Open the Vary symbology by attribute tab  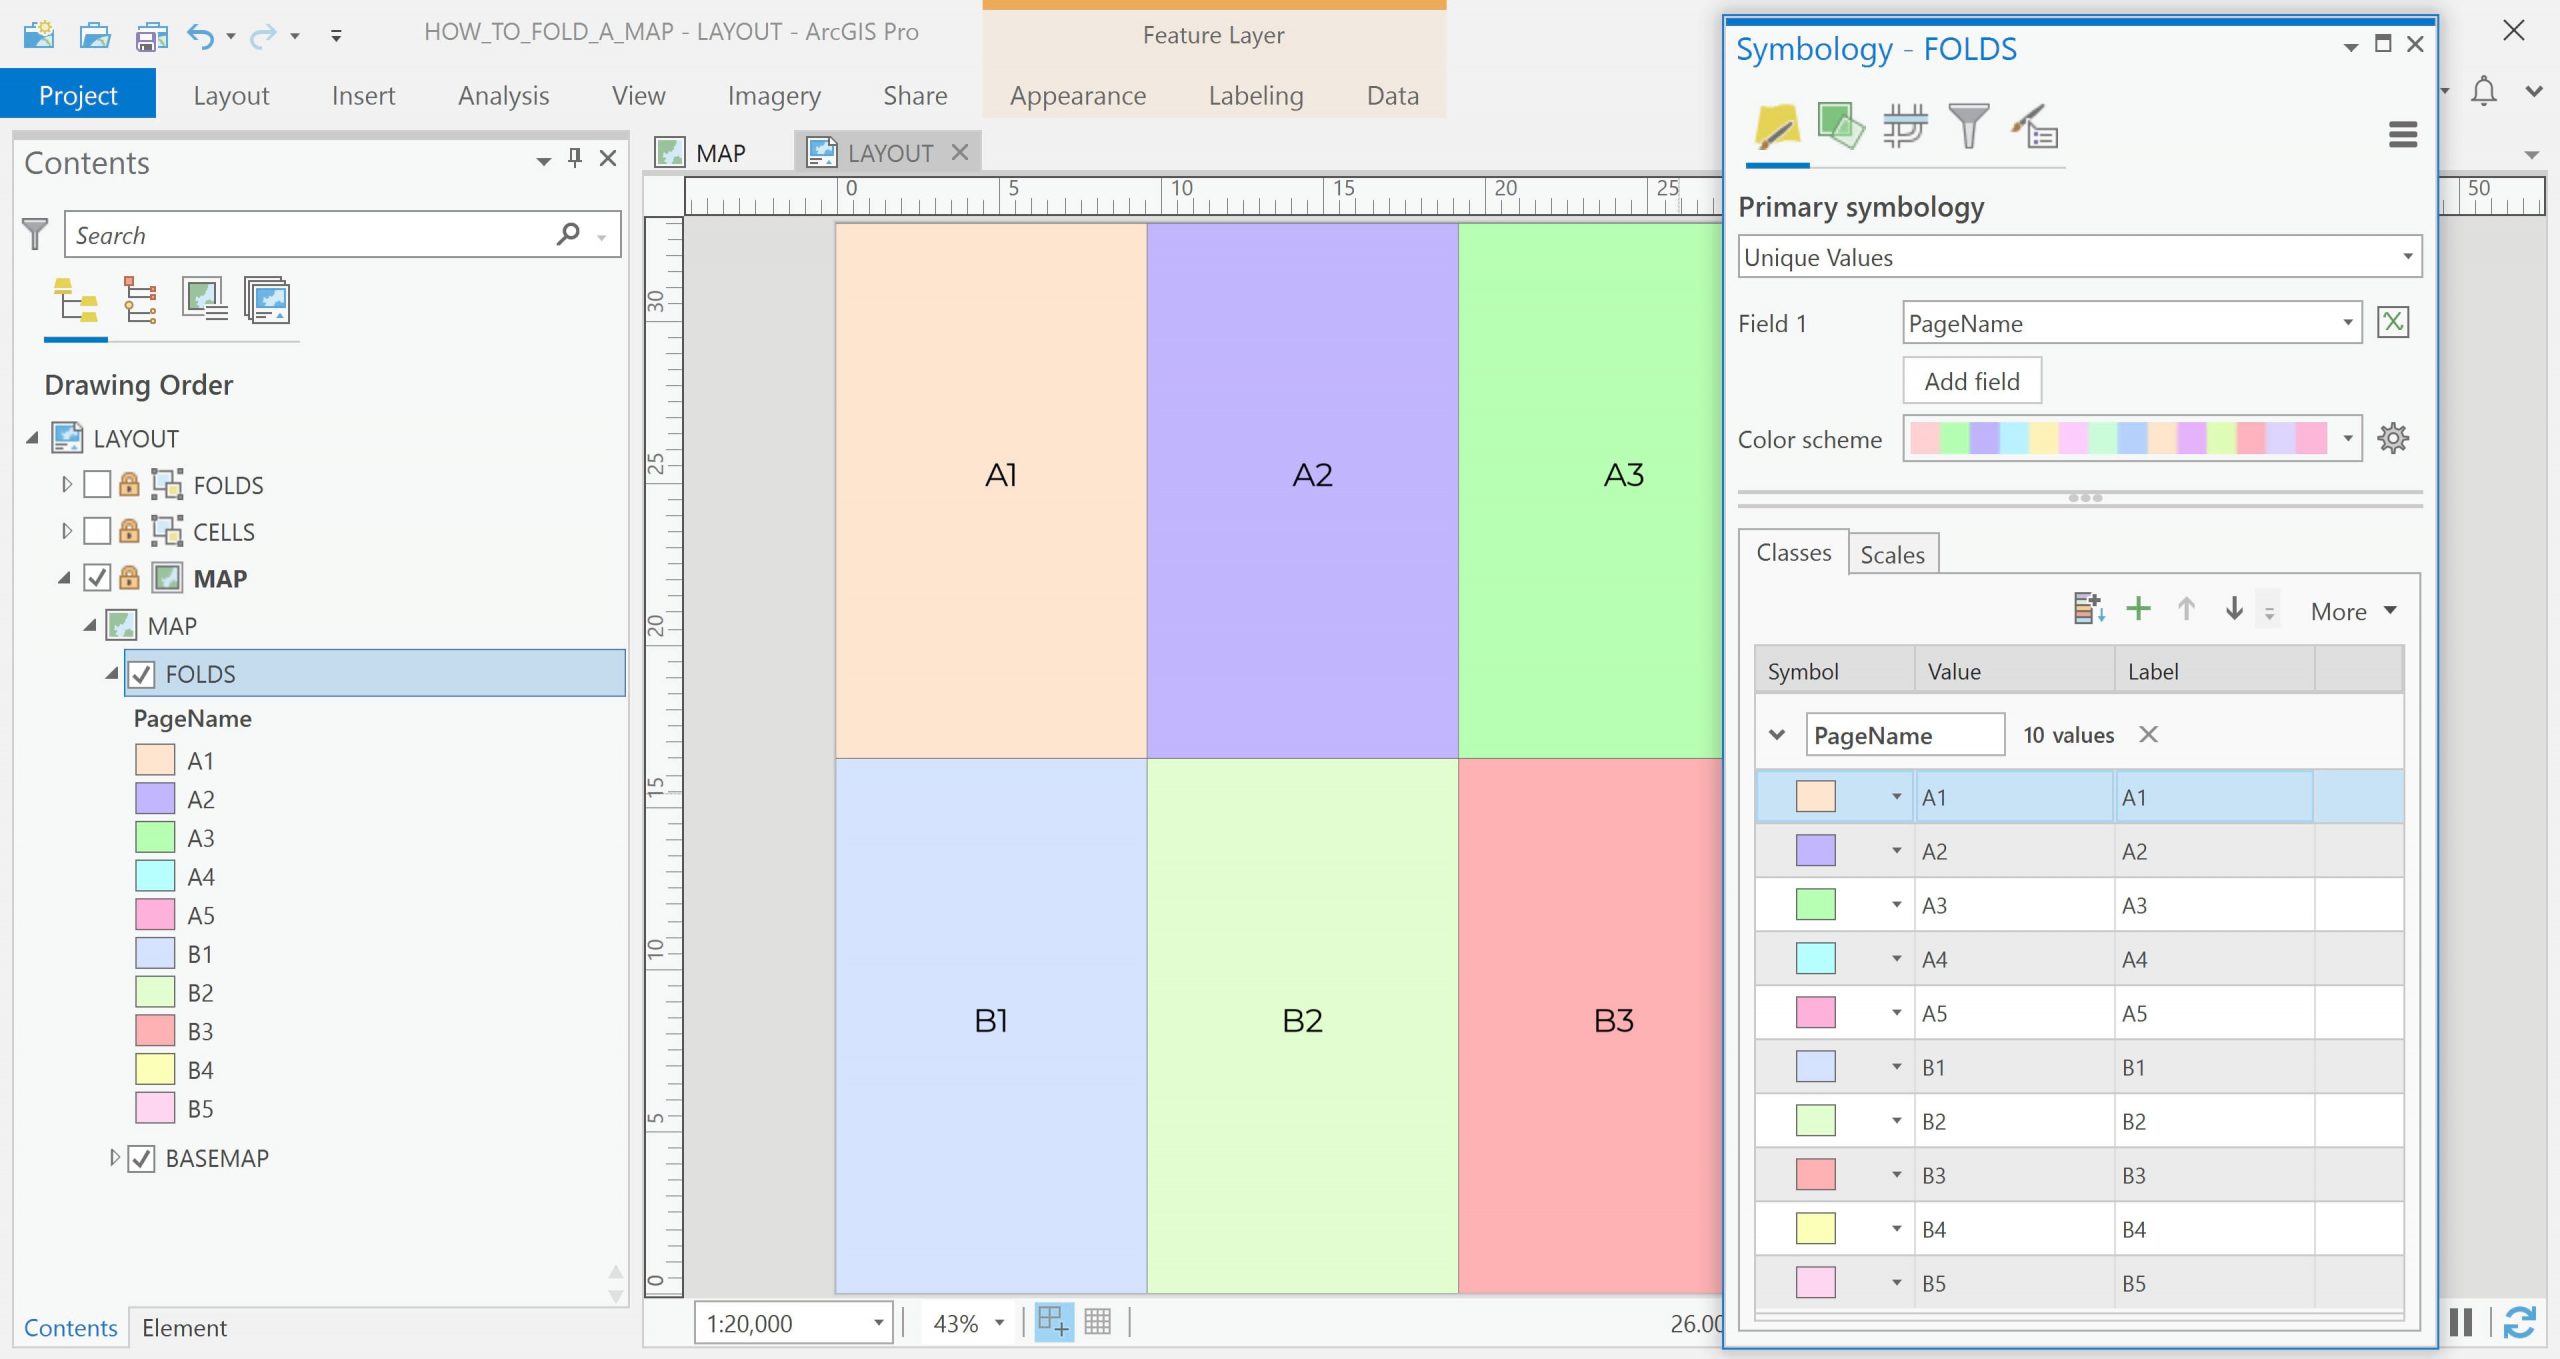pyautogui.click(x=1840, y=127)
